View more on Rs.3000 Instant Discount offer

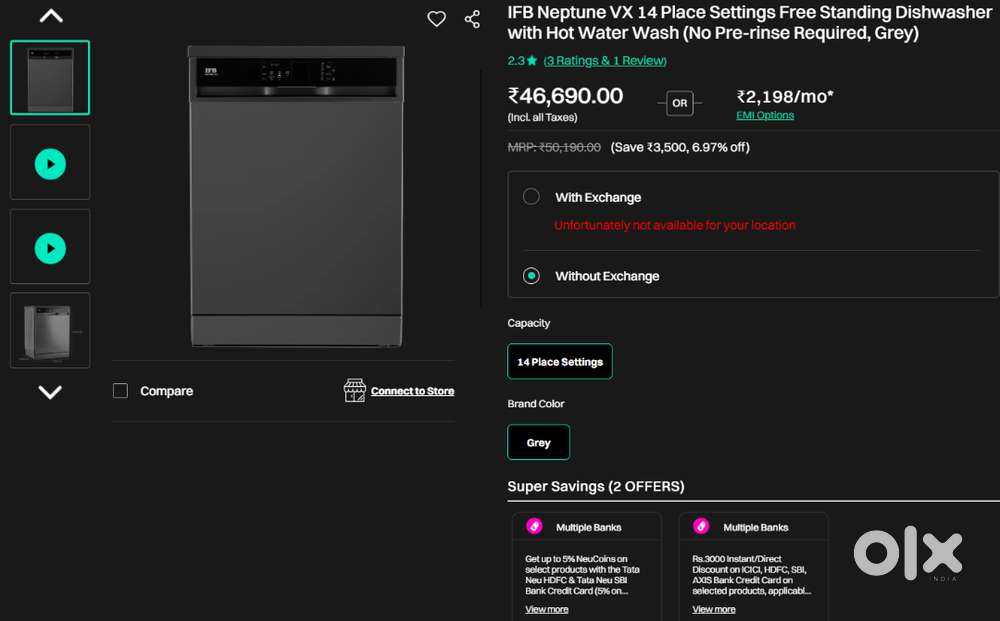click(714, 610)
